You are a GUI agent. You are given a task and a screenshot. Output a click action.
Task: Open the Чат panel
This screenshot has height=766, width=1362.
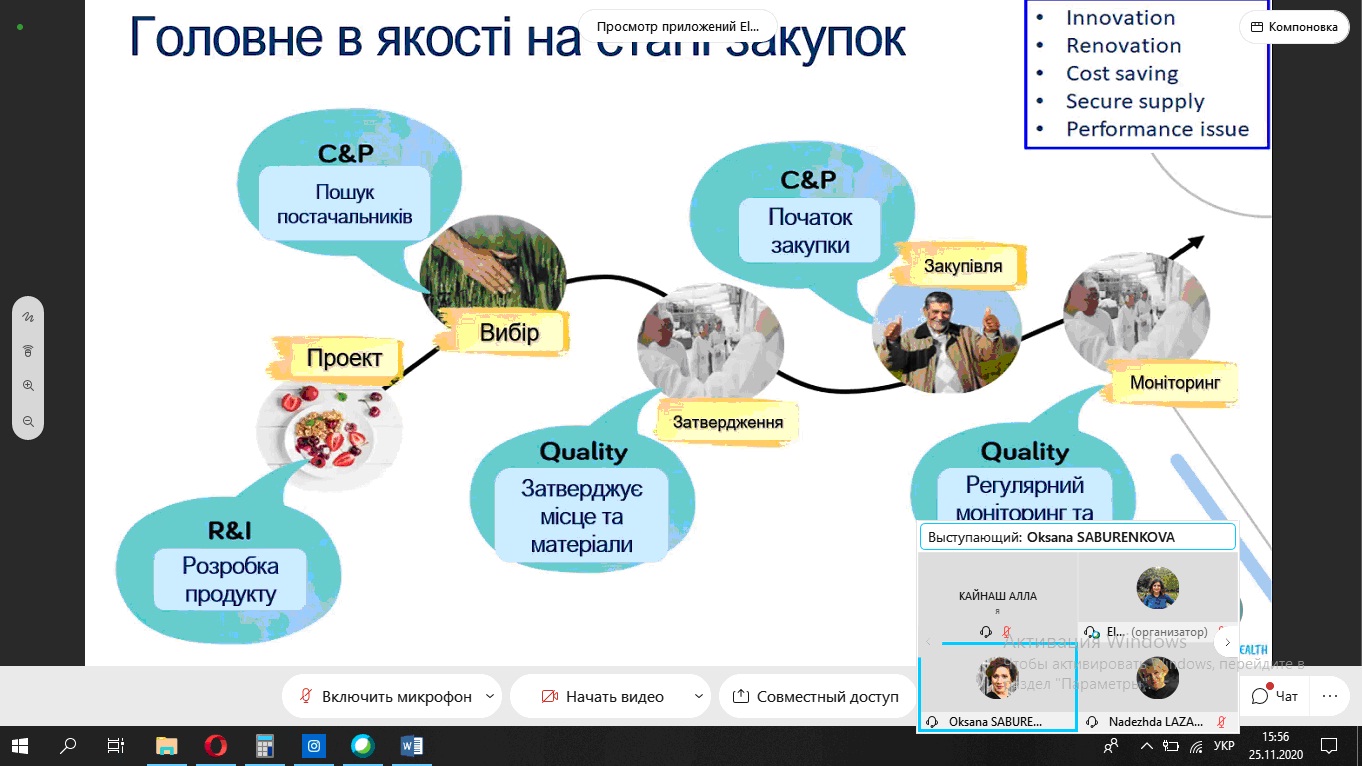1275,696
